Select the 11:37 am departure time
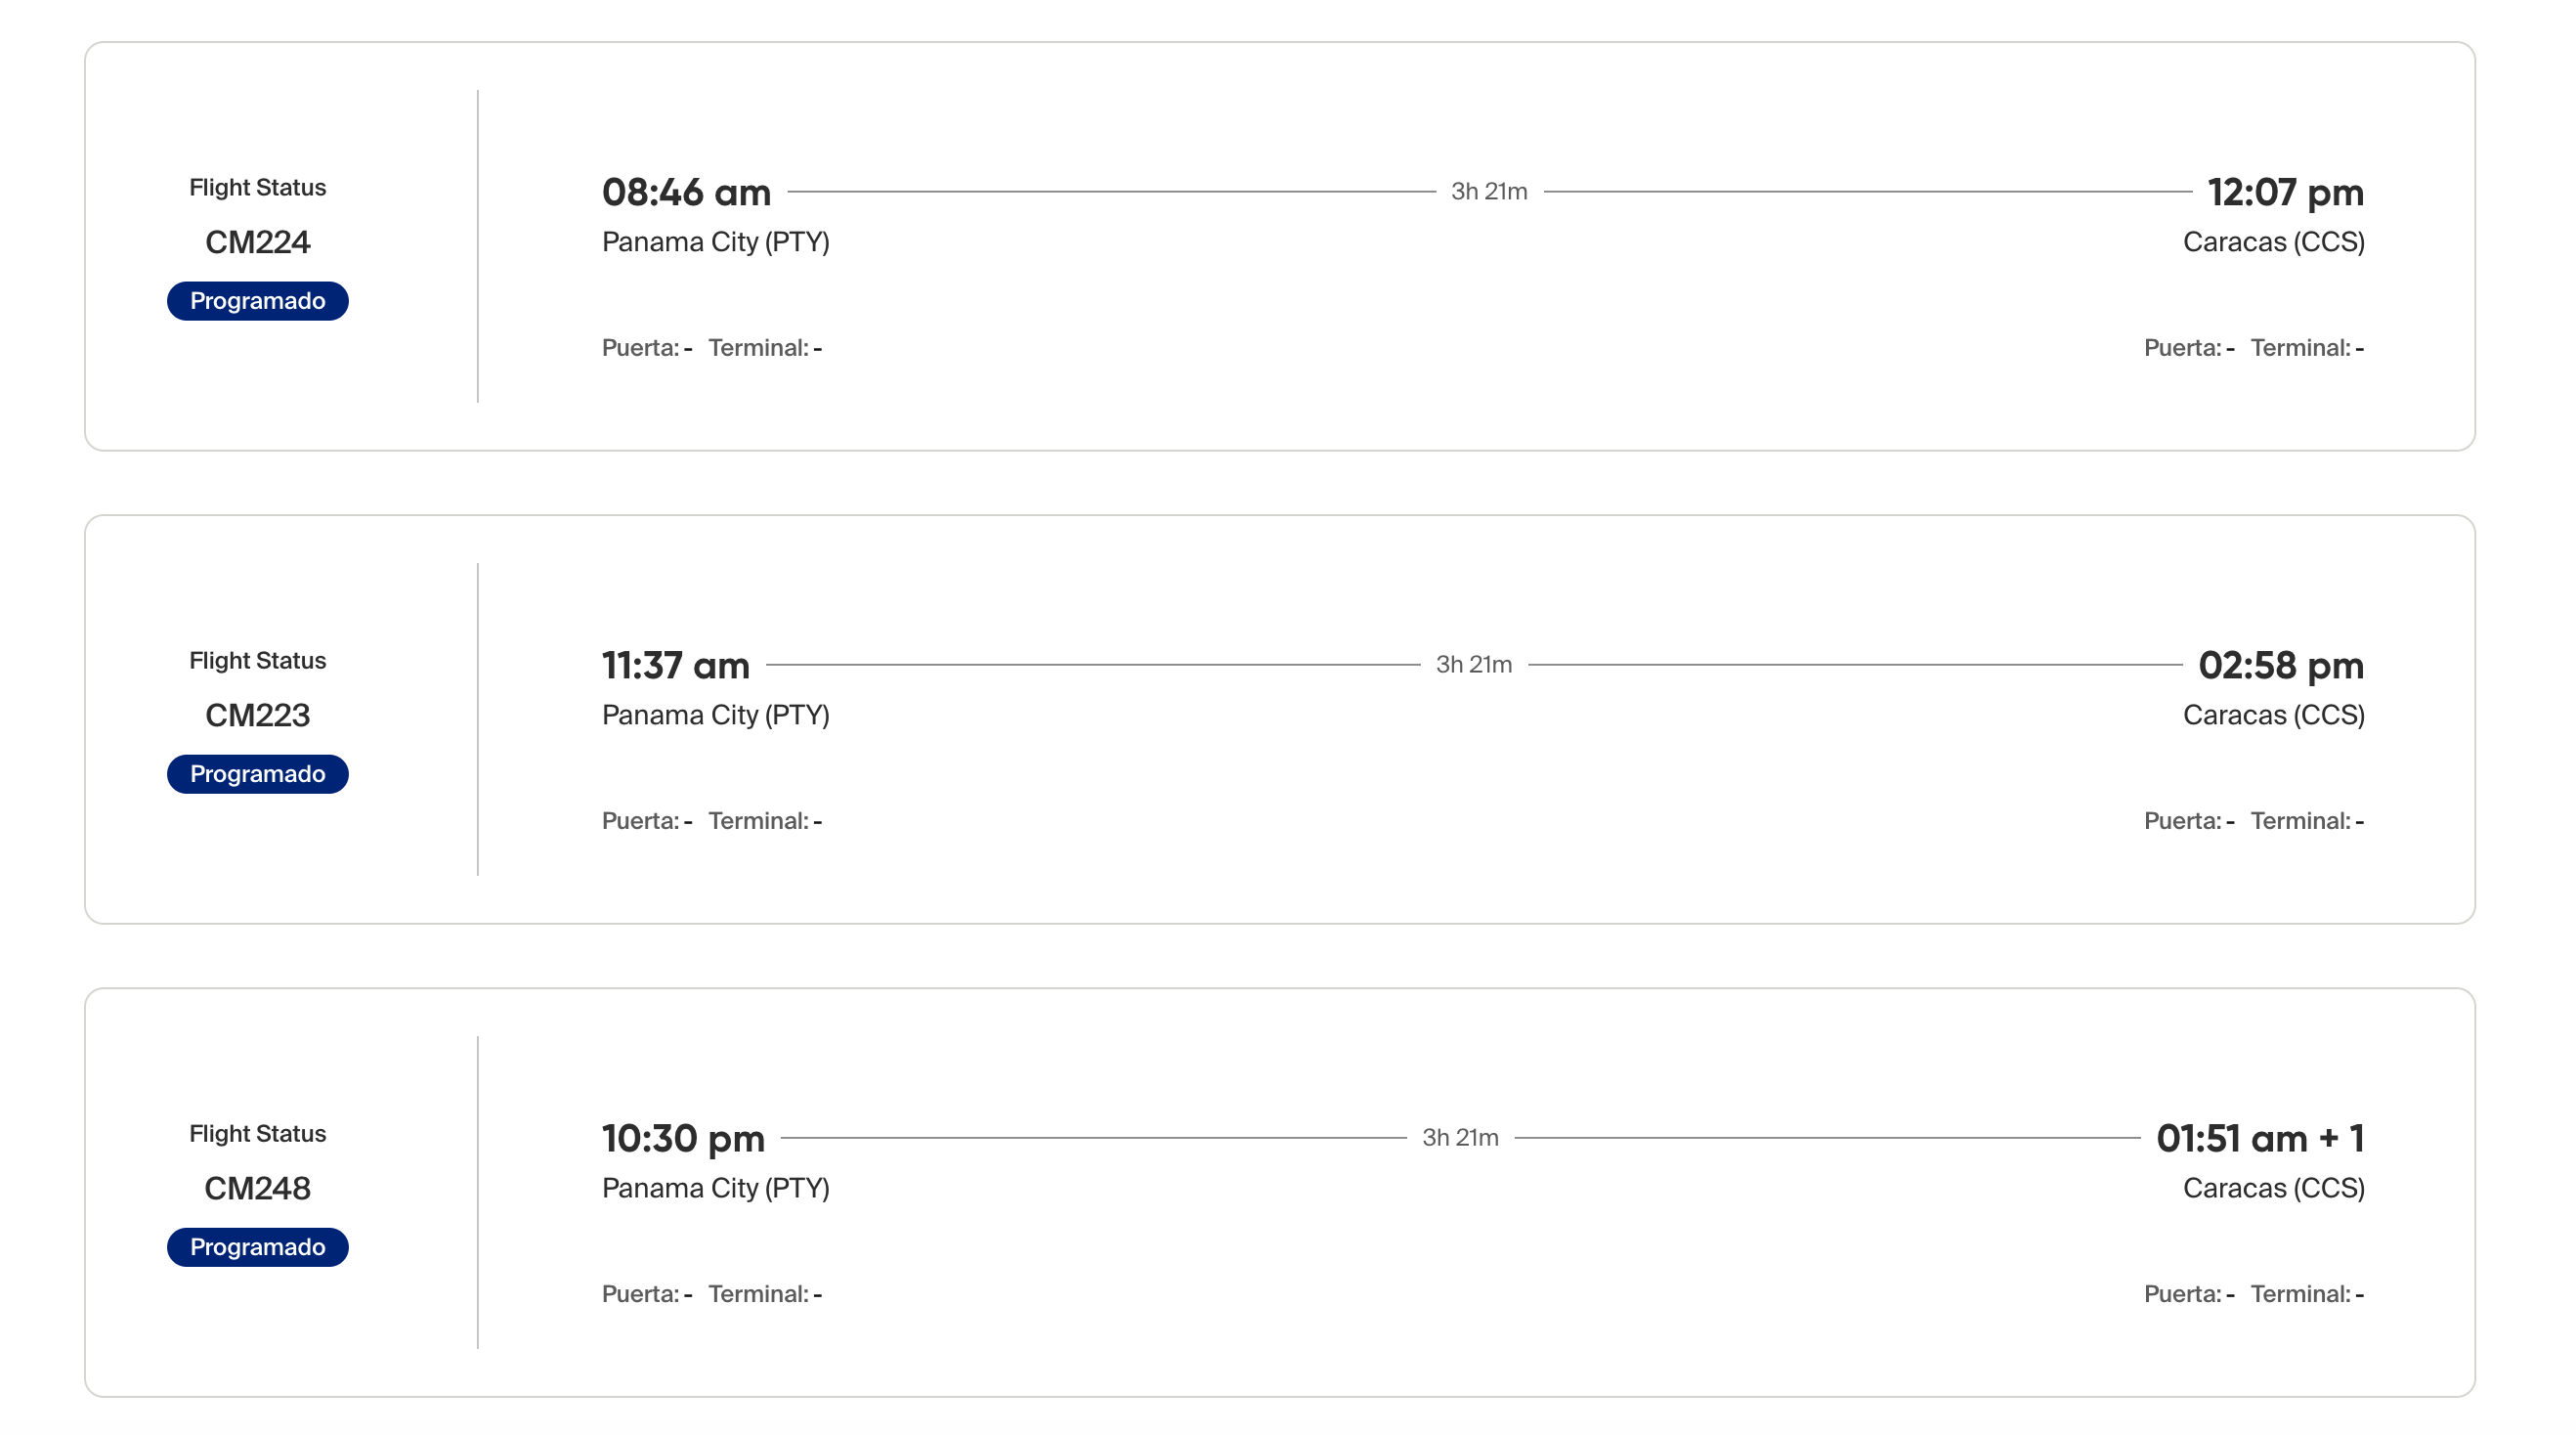The width and height of the screenshot is (2576, 1435). (x=675, y=665)
